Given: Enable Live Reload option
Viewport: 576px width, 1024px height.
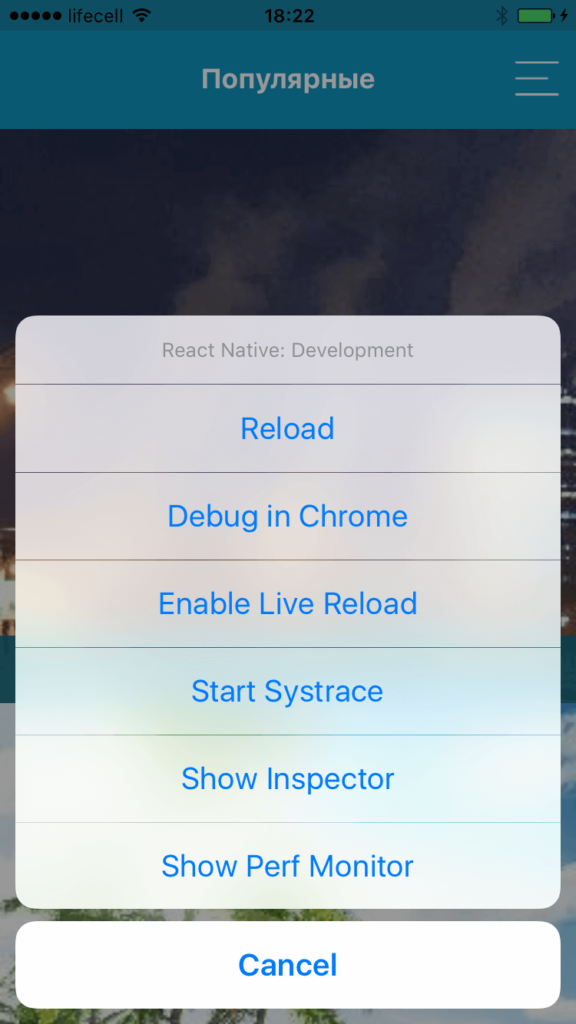Looking at the screenshot, I should coord(288,603).
